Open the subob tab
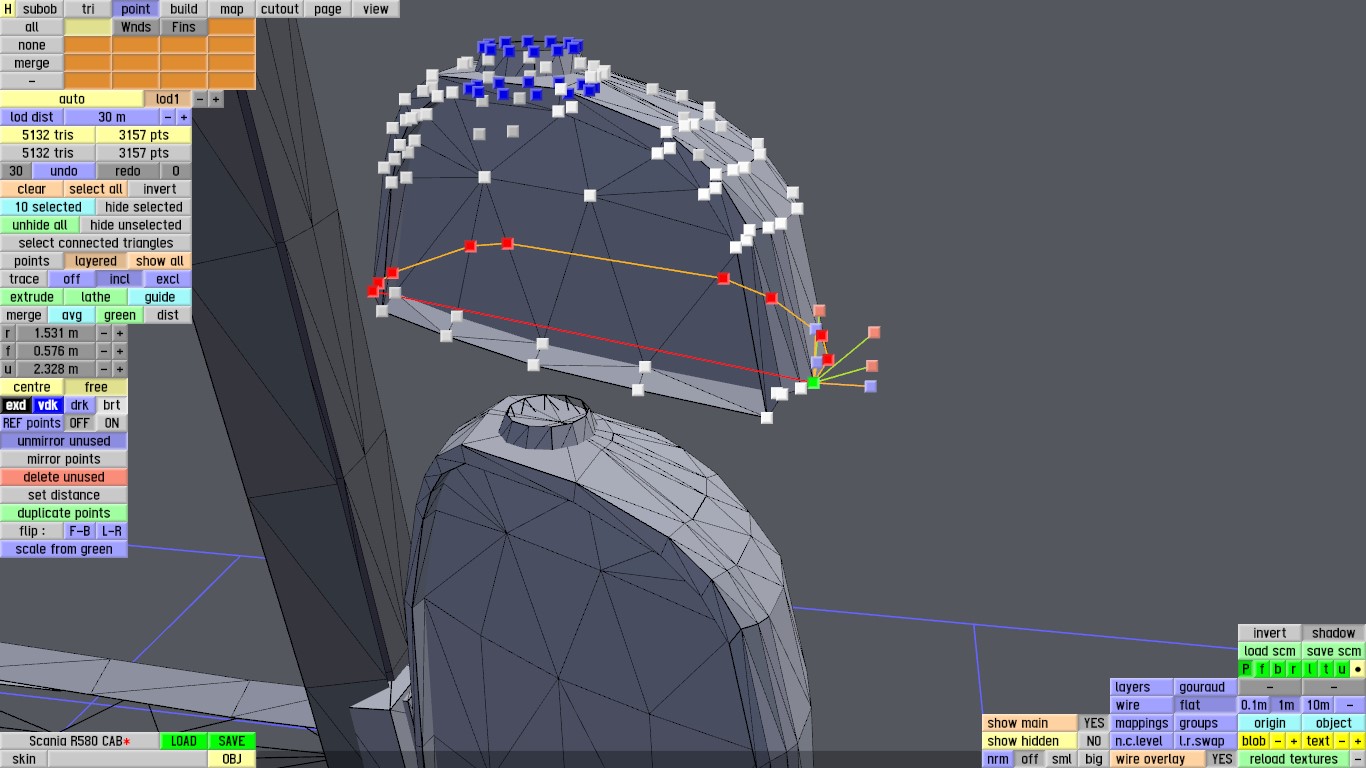This screenshot has height=768, width=1366. (40, 9)
